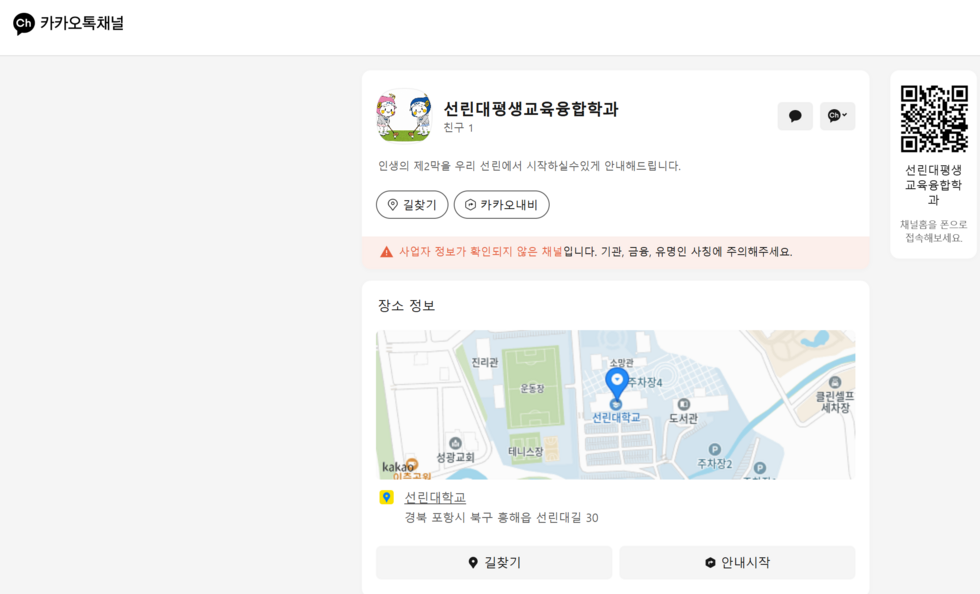Start a chat with the speech bubble button
Image resolution: width=980 pixels, height=594 pixels.
click(x=795, y=116)
